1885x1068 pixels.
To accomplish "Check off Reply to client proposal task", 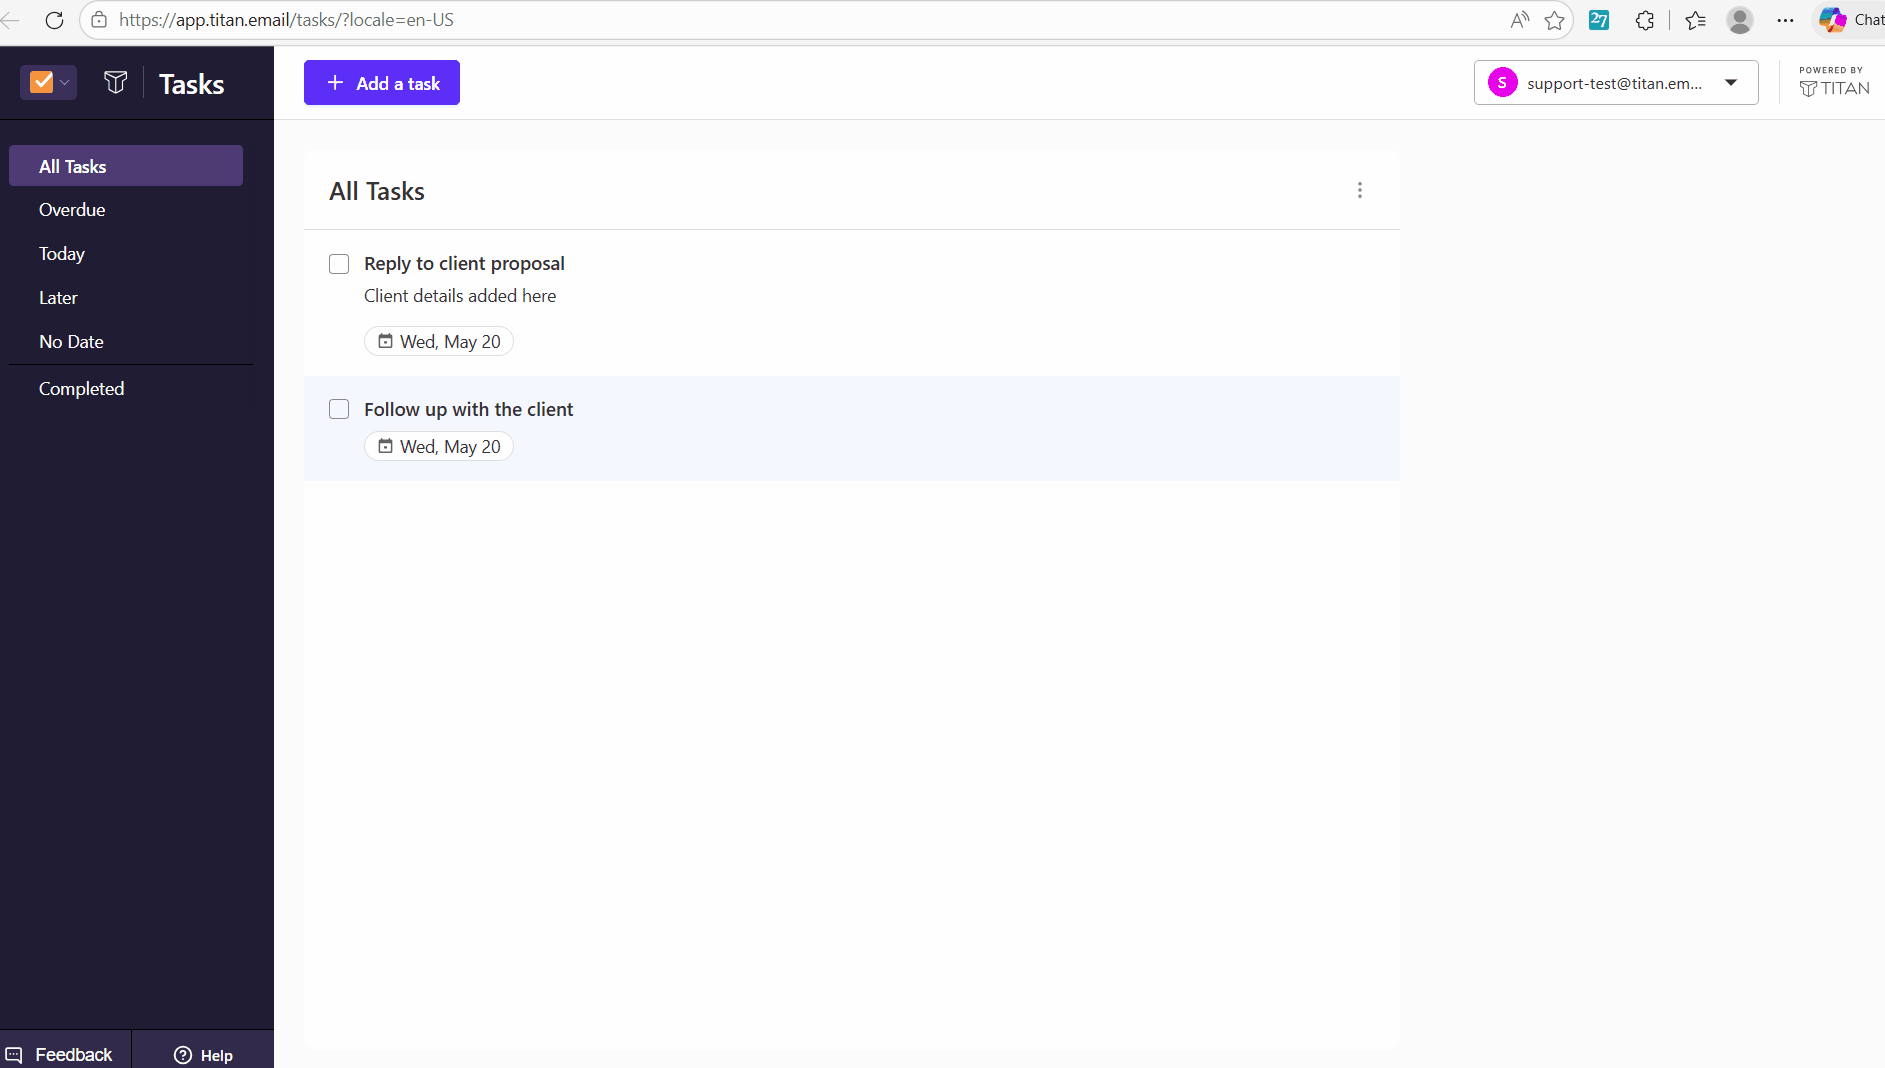I will click(339, 264).
